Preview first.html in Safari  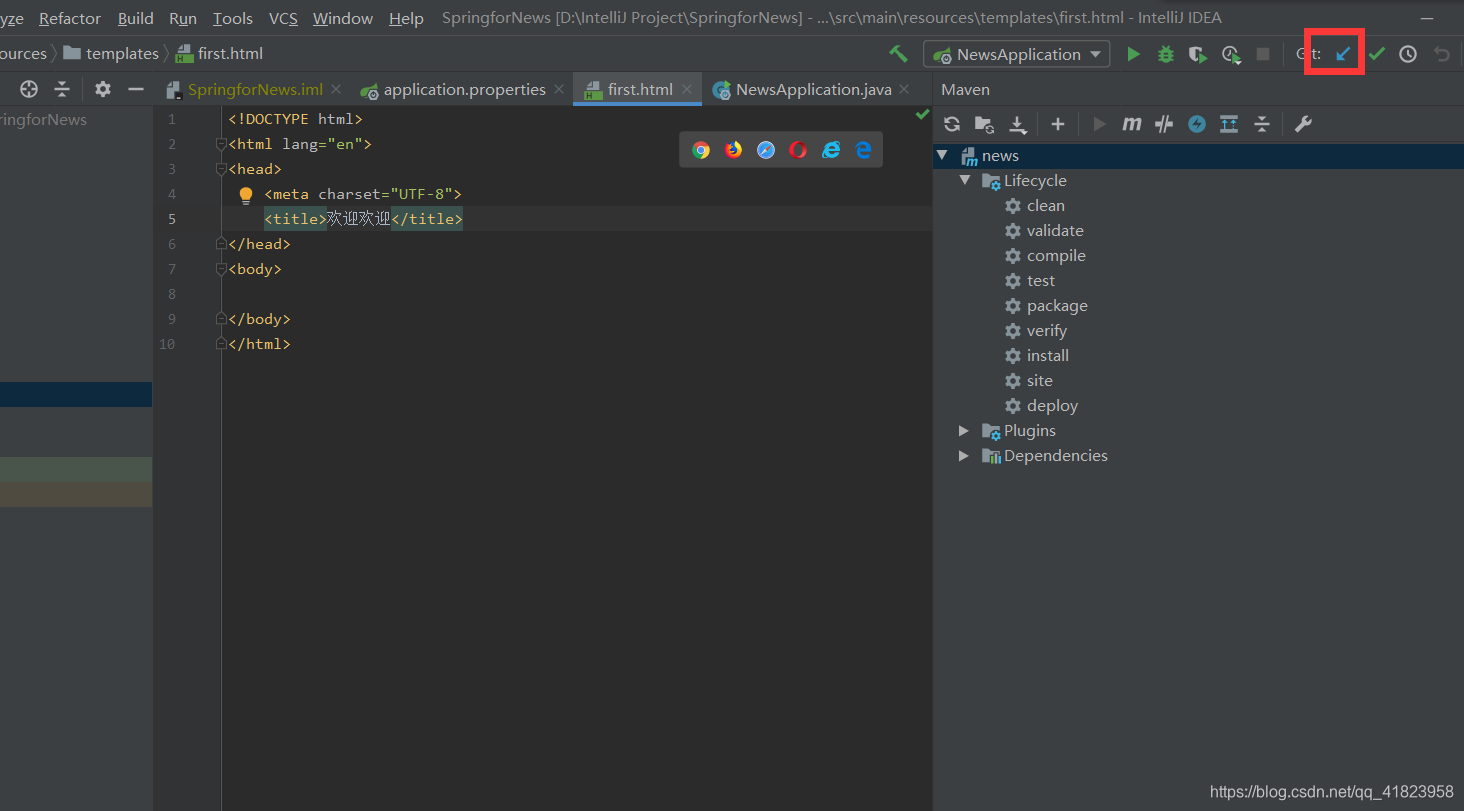coord(766,150)
